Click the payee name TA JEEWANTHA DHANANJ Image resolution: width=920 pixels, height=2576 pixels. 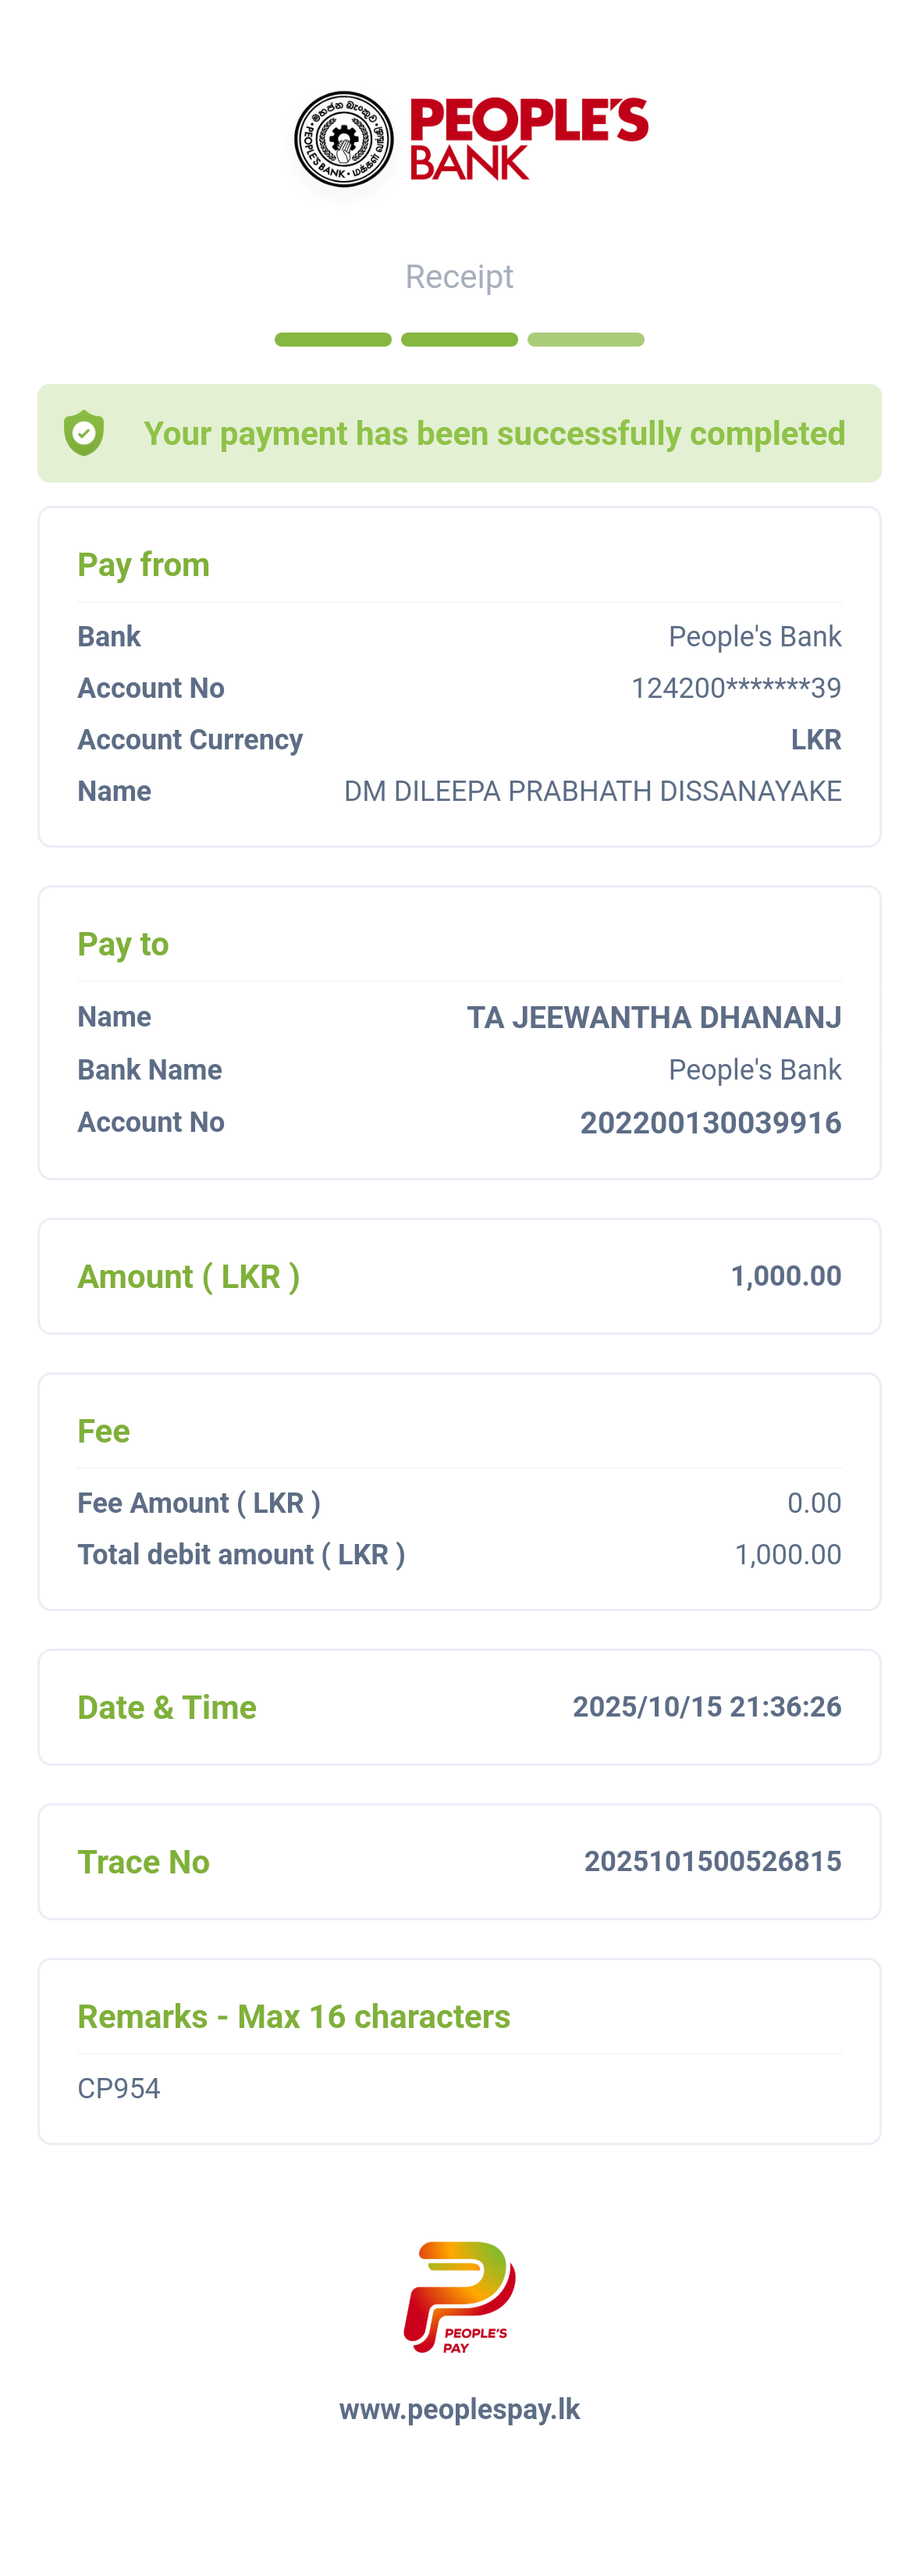click(653, 1017)
